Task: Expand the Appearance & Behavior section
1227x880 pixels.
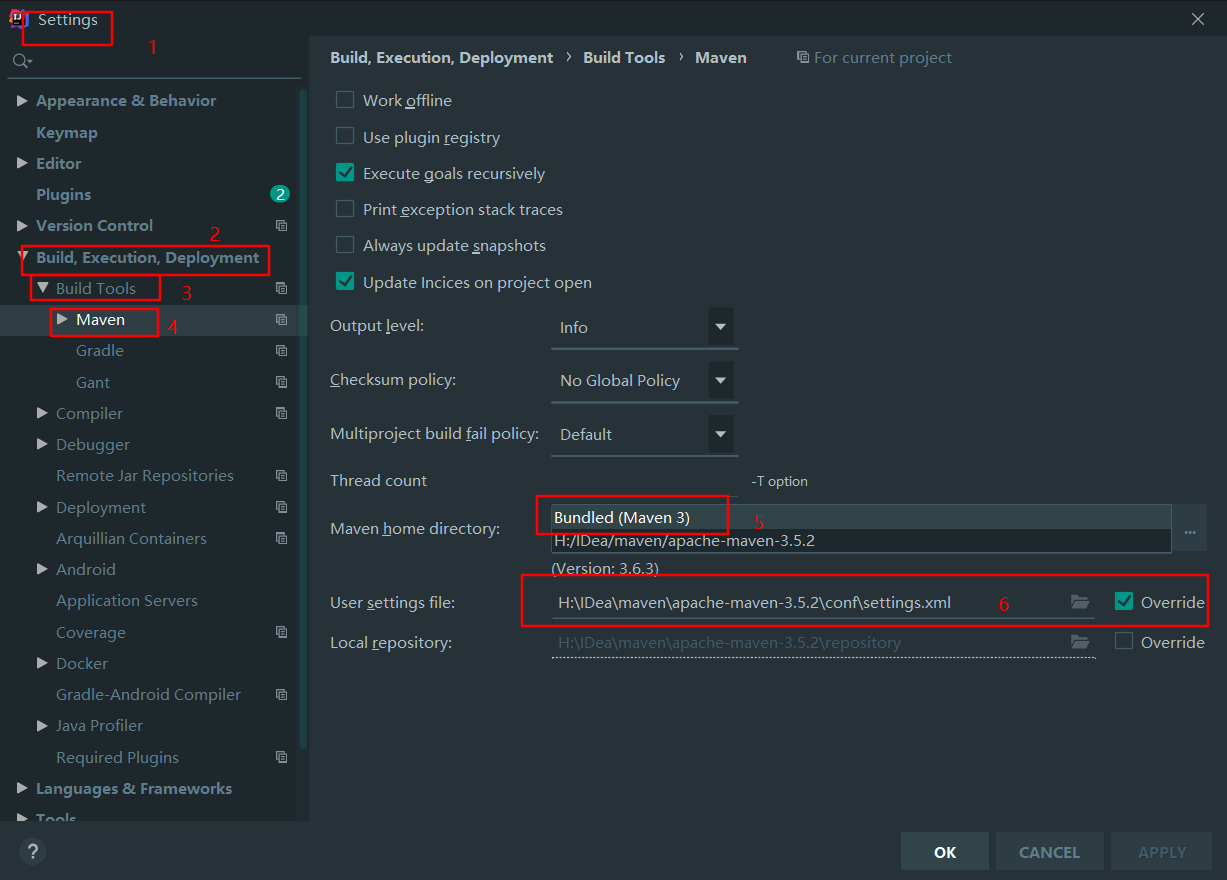Action: (x=22, y=101)
